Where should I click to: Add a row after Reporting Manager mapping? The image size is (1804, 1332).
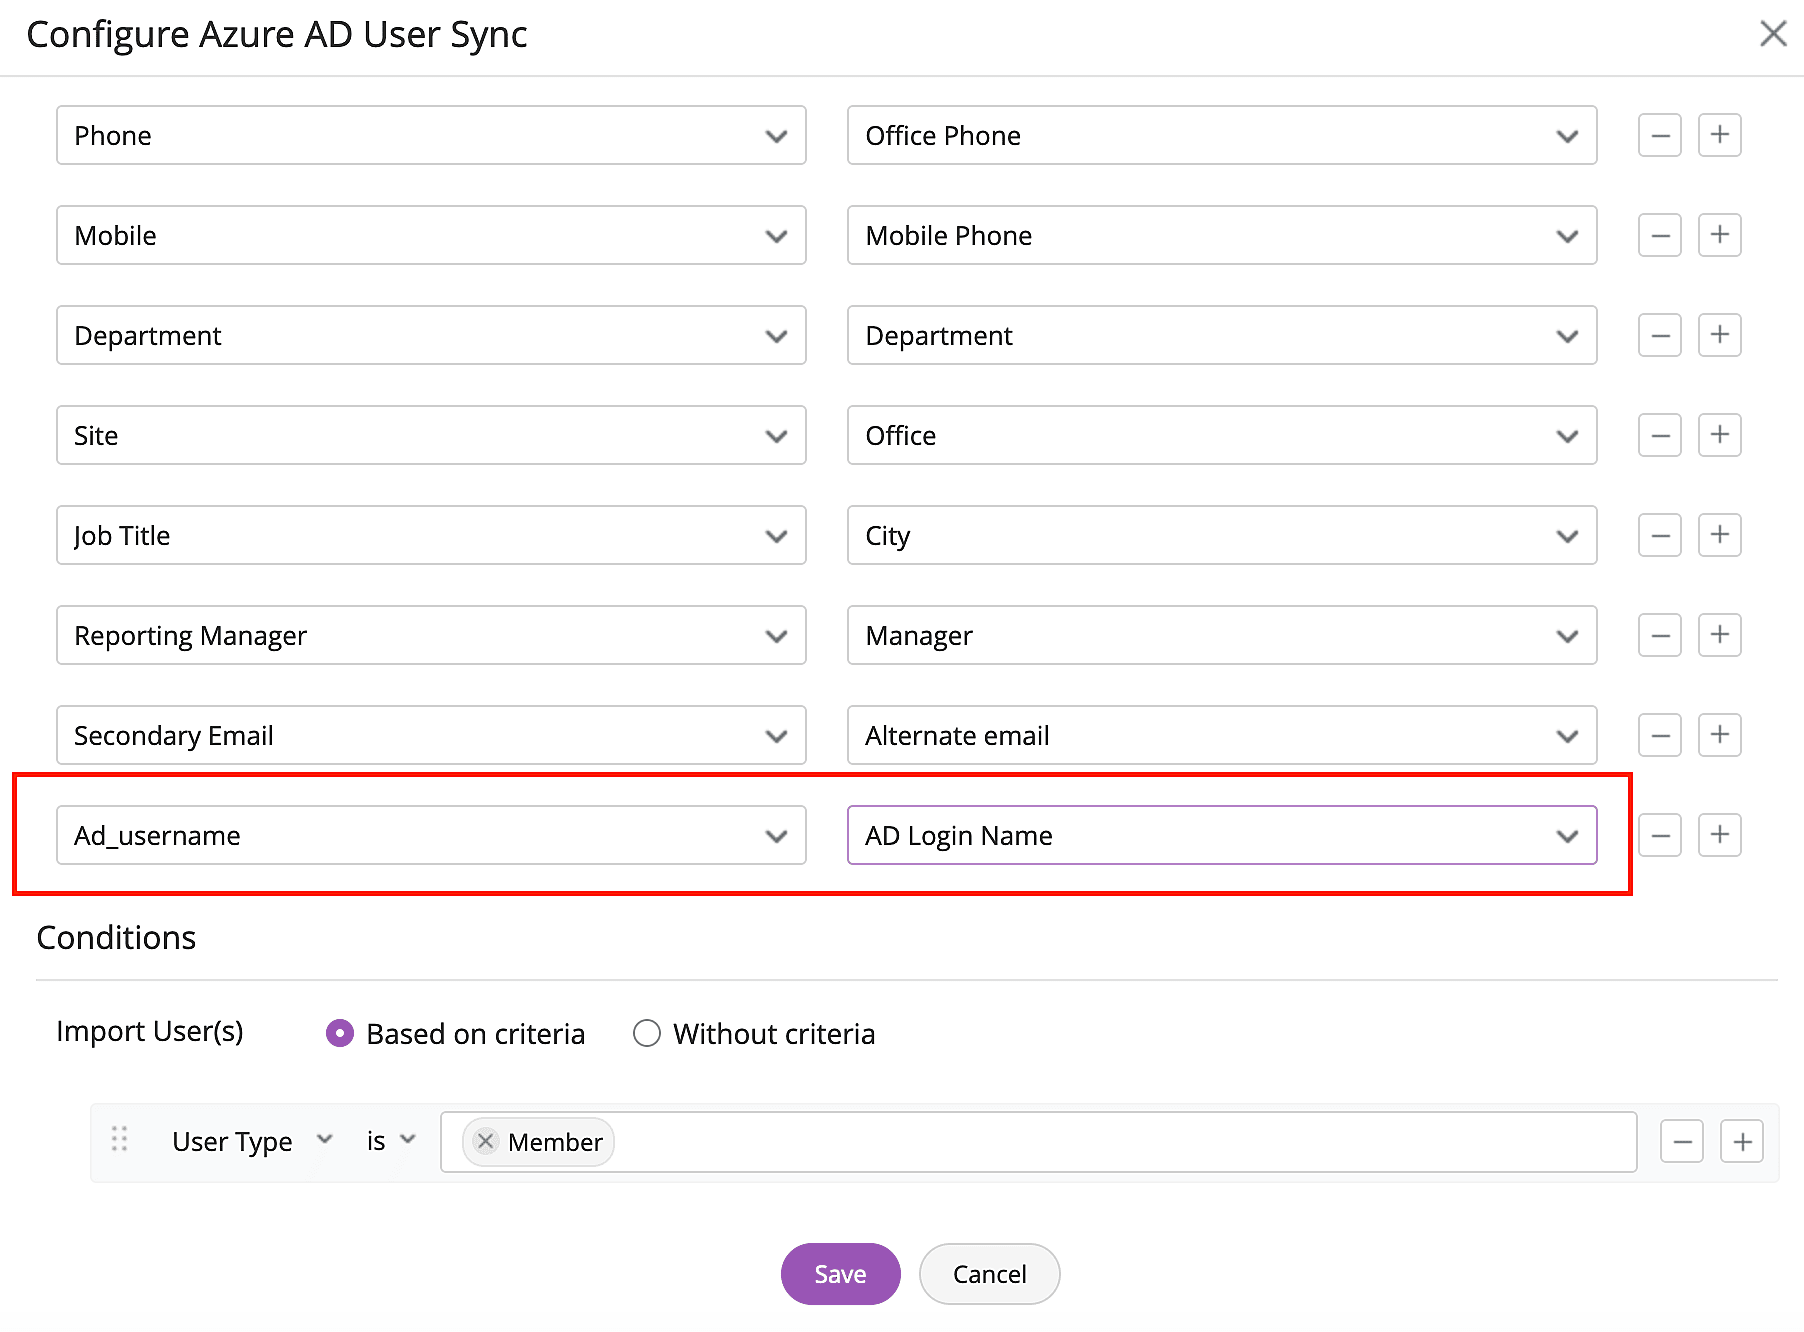[1719, 635]
